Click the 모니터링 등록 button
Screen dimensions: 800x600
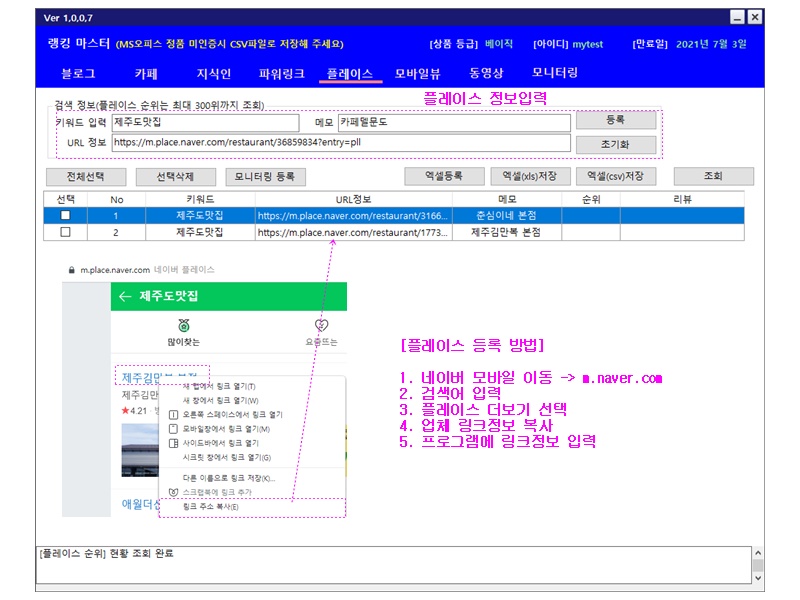click(x=265, y=177)
